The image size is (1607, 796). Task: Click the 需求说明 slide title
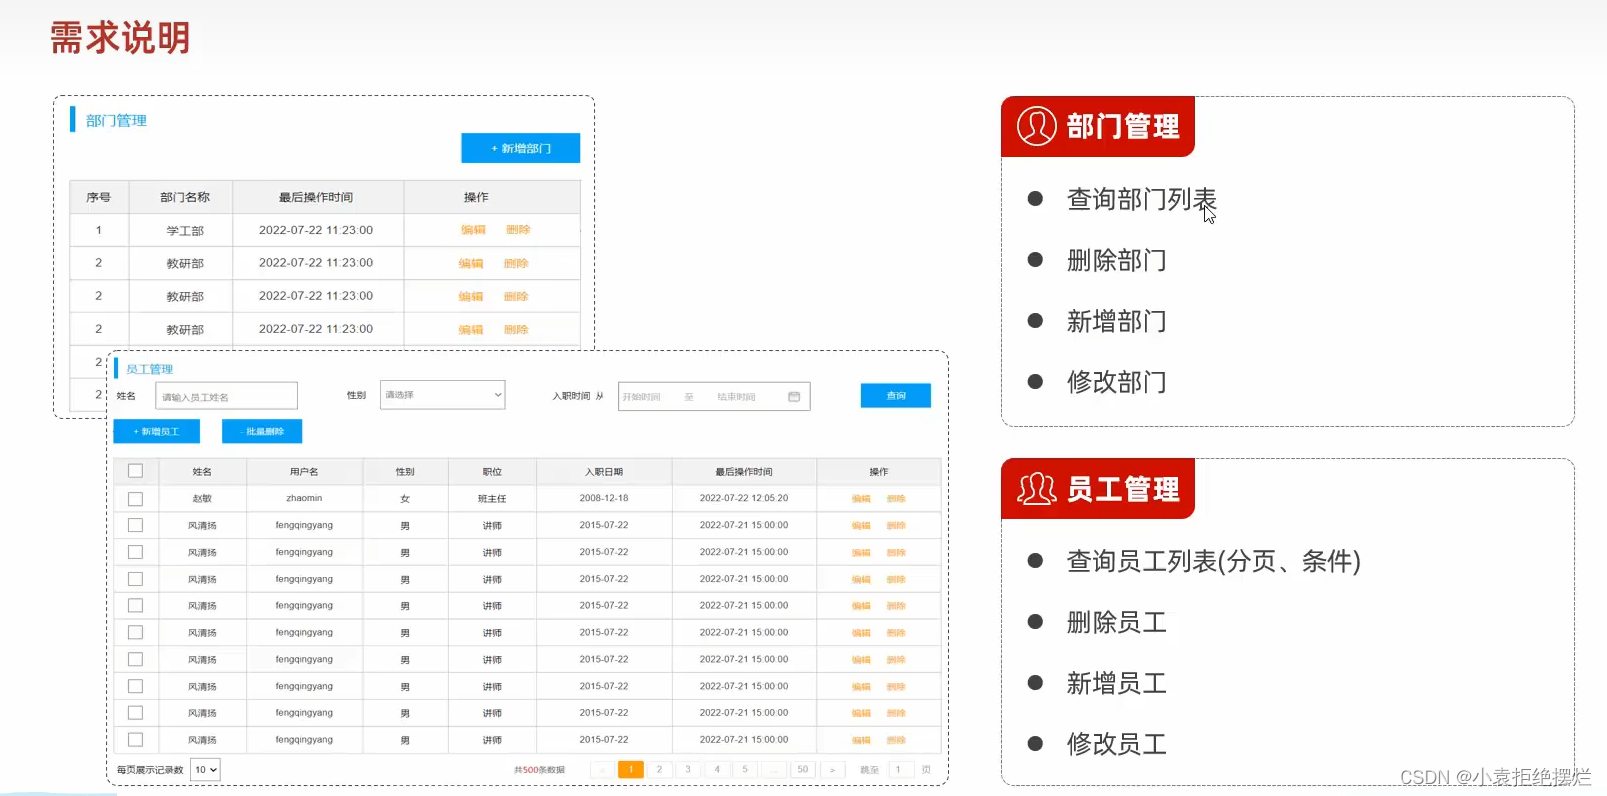pyautogui.click(x=120, y=38)
